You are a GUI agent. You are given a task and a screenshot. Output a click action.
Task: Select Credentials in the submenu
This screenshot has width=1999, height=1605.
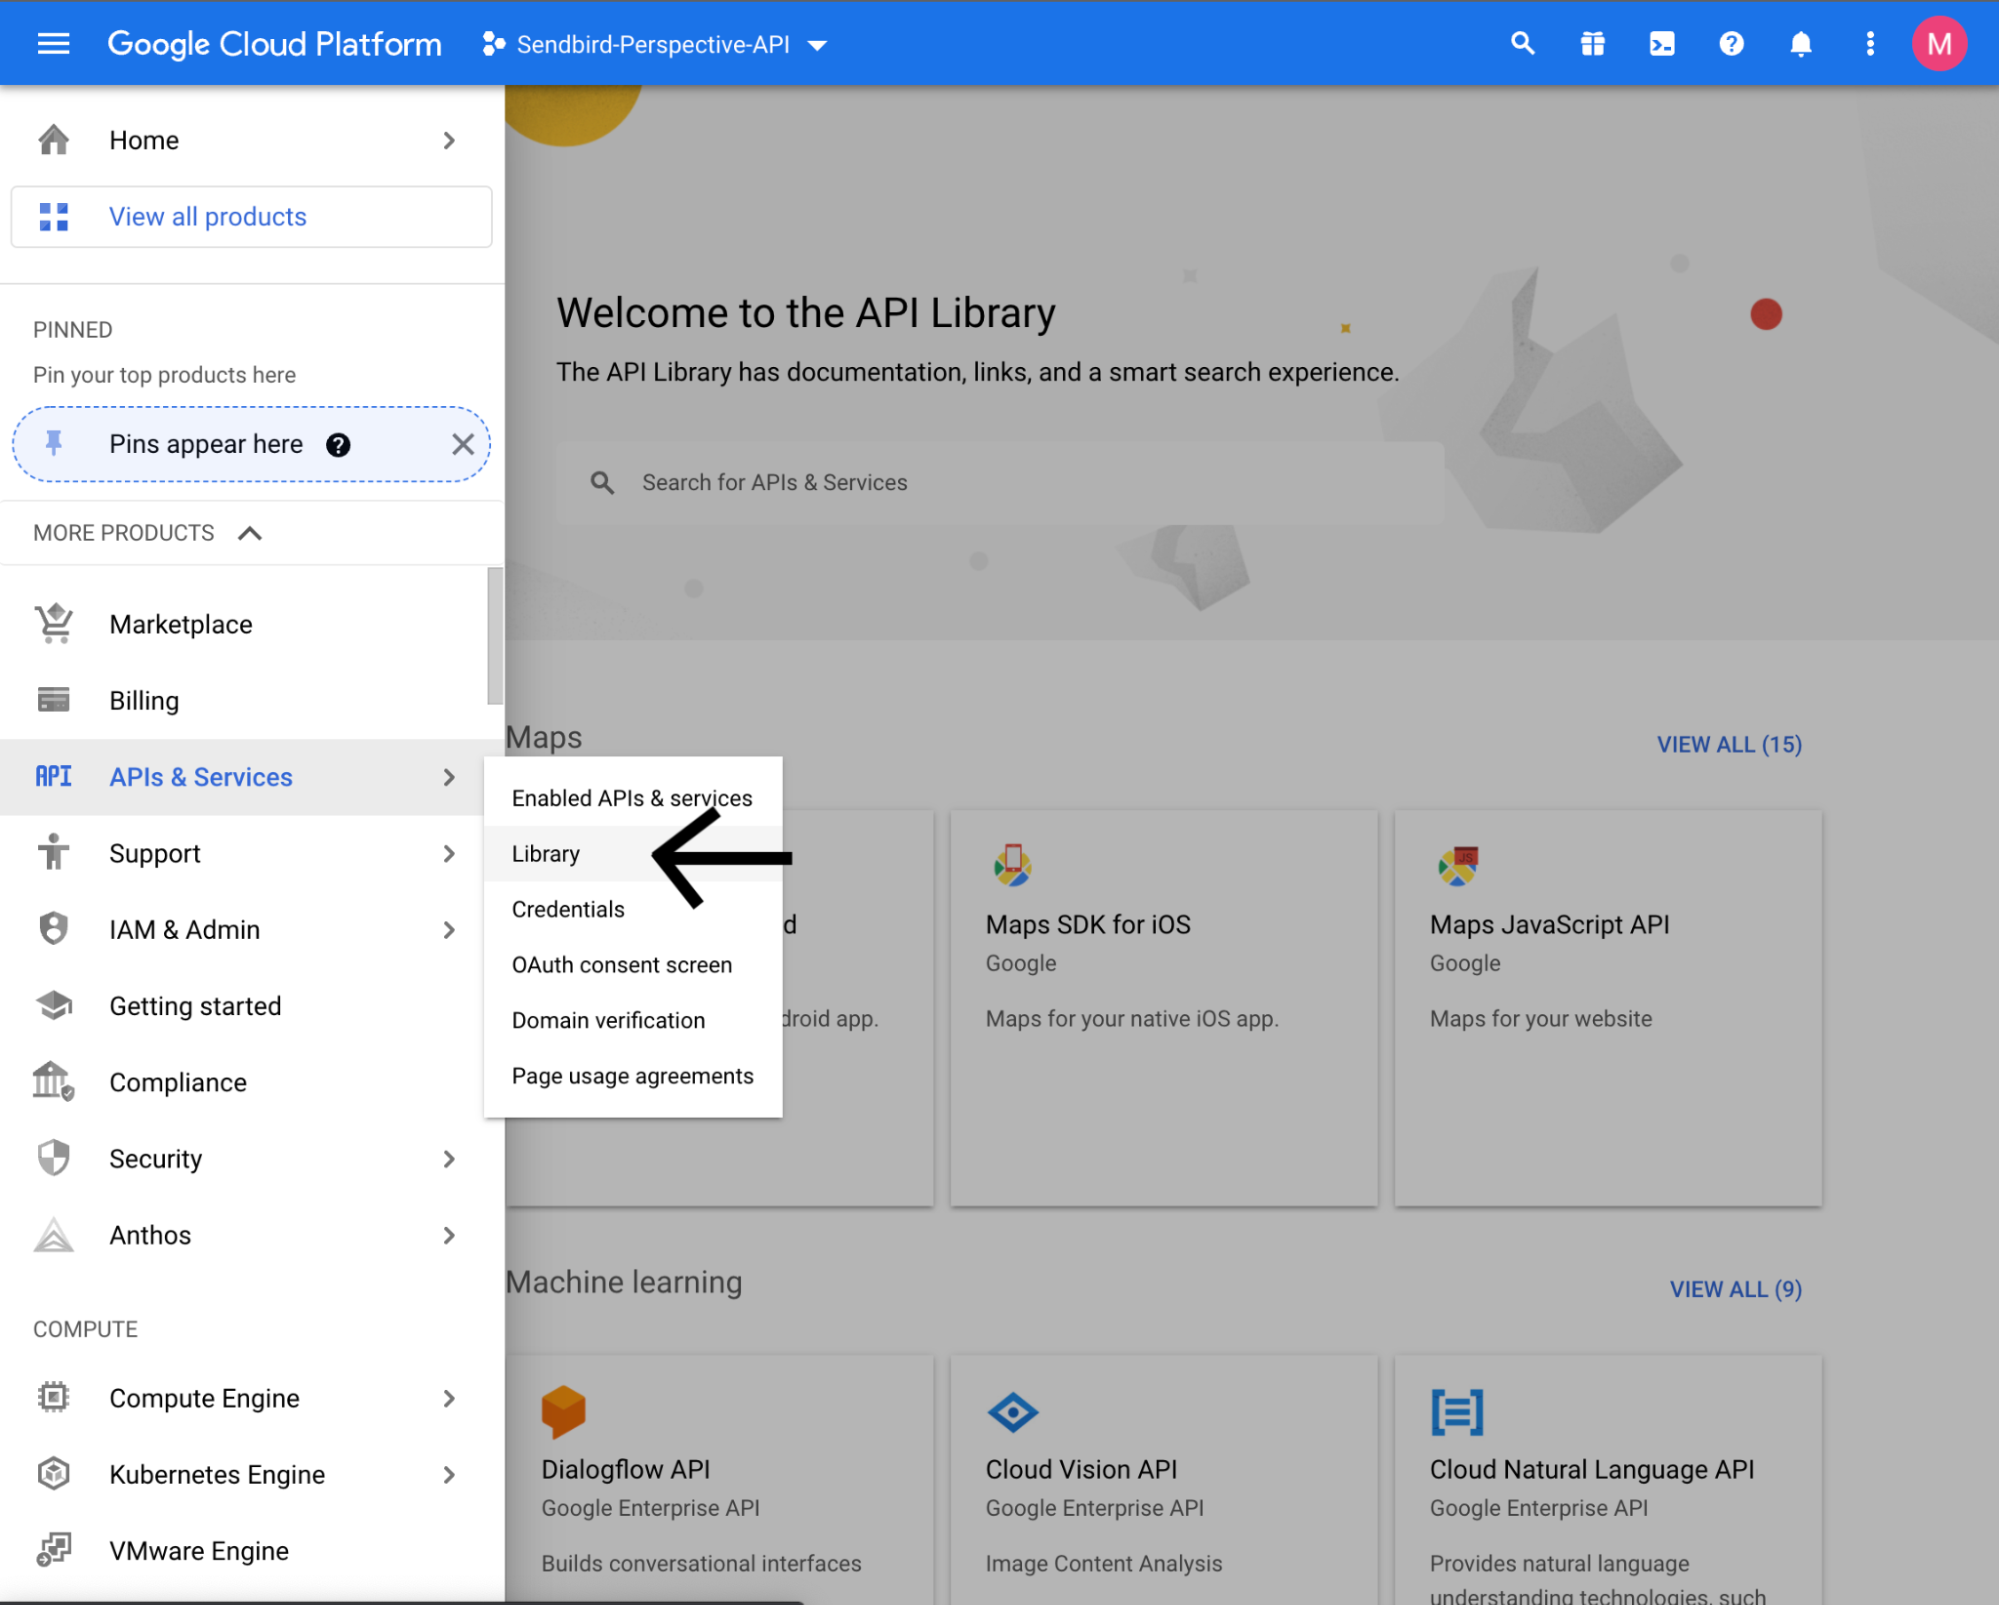click(x=632, y=909)
